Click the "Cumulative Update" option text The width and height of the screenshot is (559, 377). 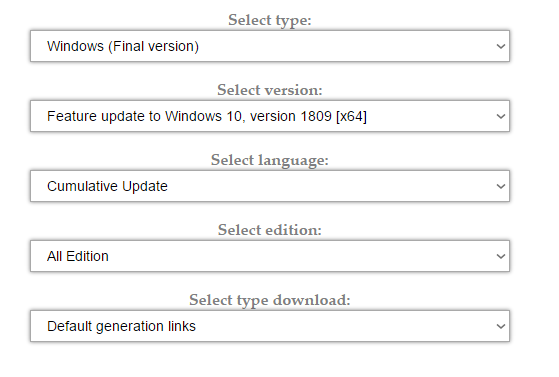107,186
